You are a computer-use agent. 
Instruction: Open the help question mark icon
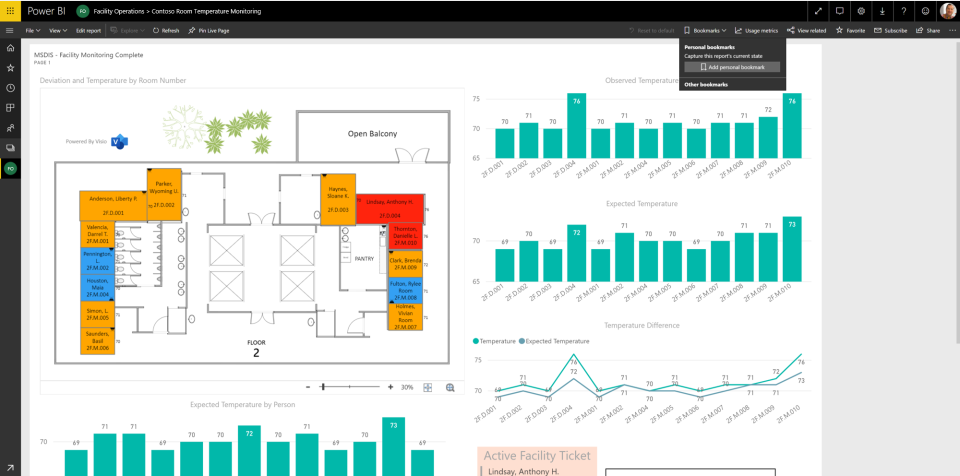(904, 11)
